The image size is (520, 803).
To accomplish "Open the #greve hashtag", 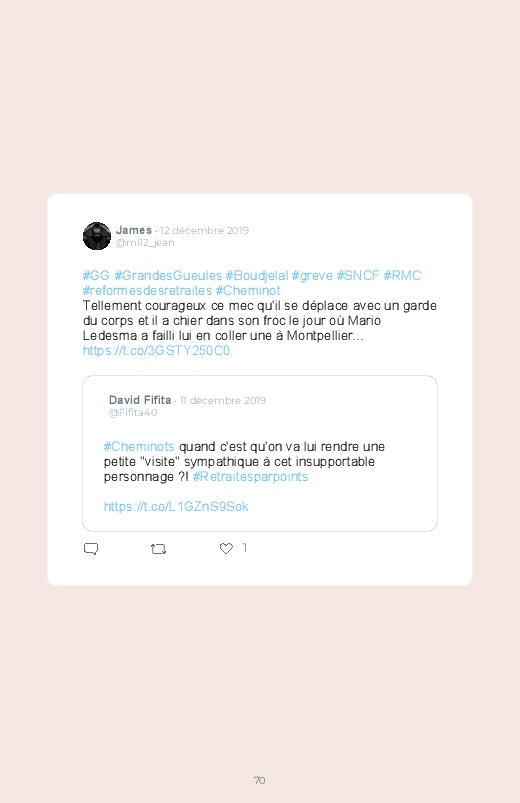I will tap(312, 276).
